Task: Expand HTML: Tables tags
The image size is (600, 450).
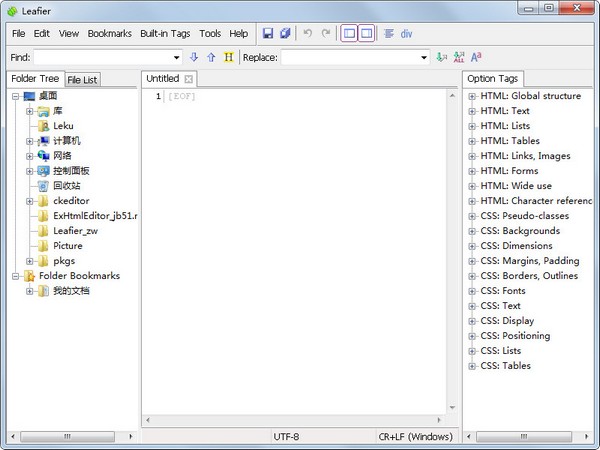Action: coord(472,141)
